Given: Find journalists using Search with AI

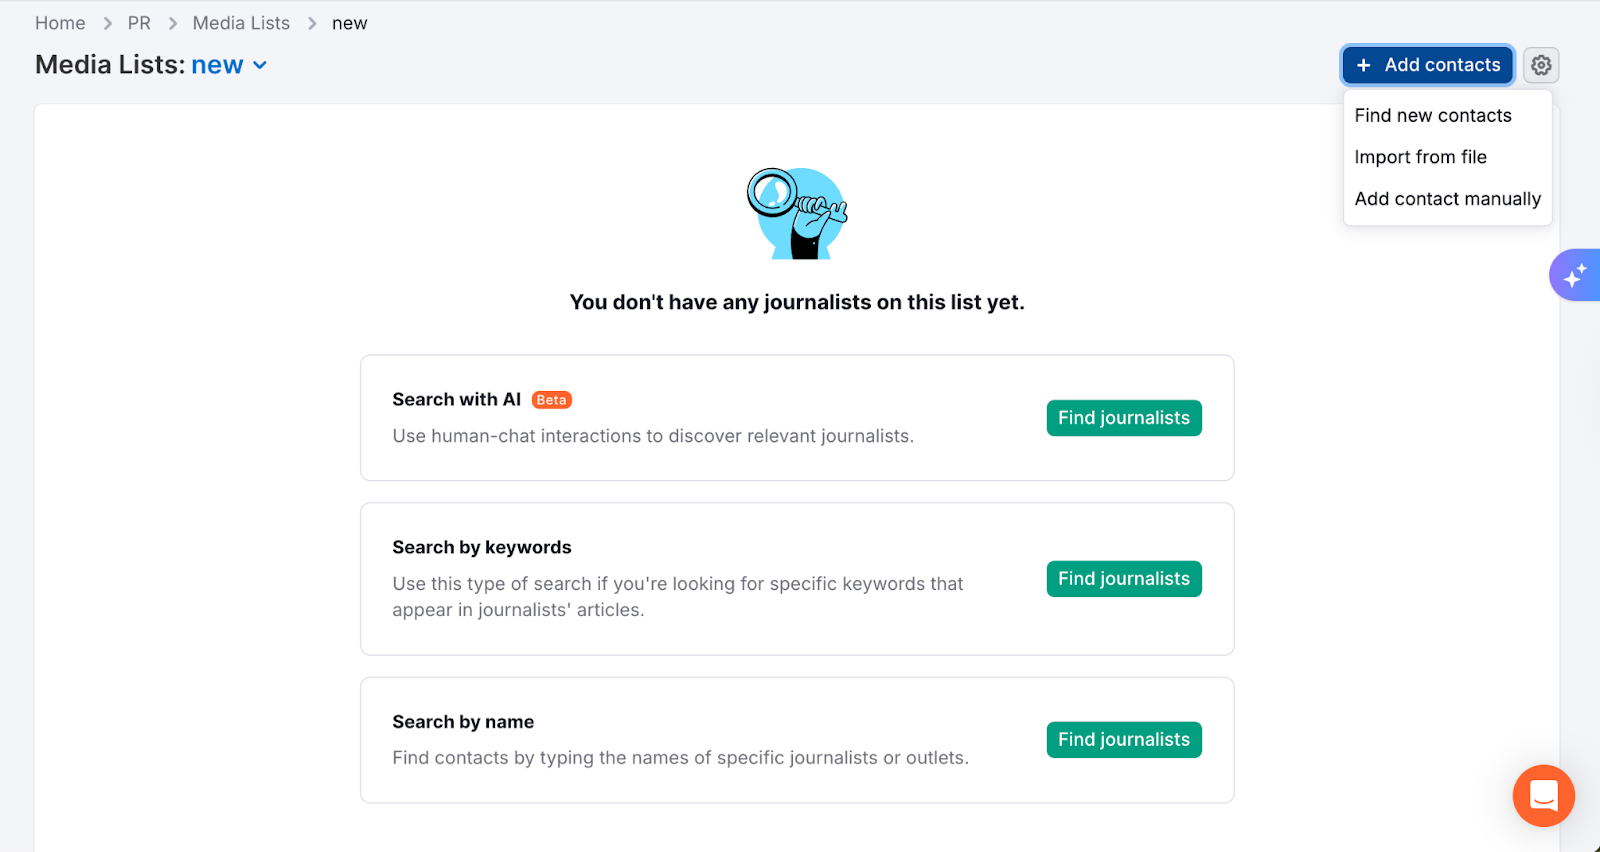Looking at the screenshot, I should point(1123,418).
